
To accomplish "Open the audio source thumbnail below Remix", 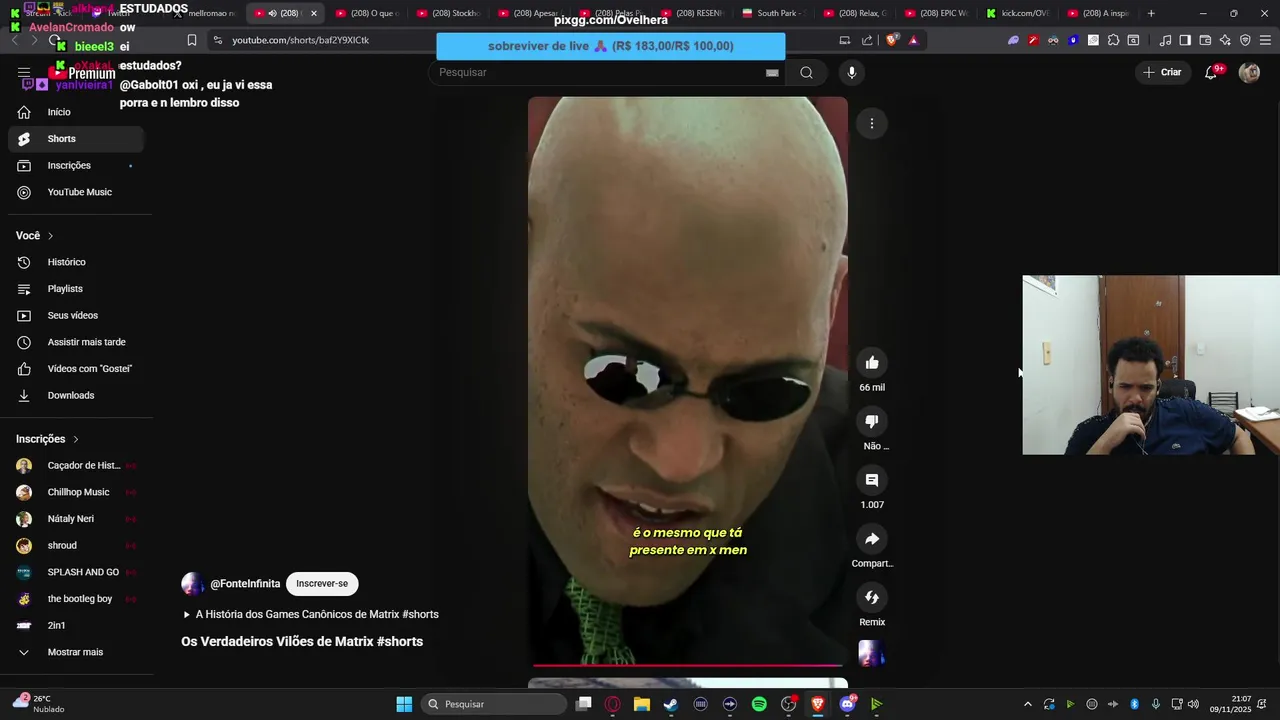I will (x=871, y=654).
